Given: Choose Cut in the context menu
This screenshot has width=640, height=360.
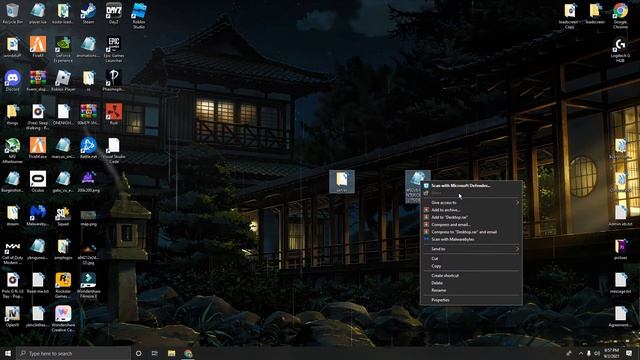Looking at the screenshot, I should (x=471, y=258).
